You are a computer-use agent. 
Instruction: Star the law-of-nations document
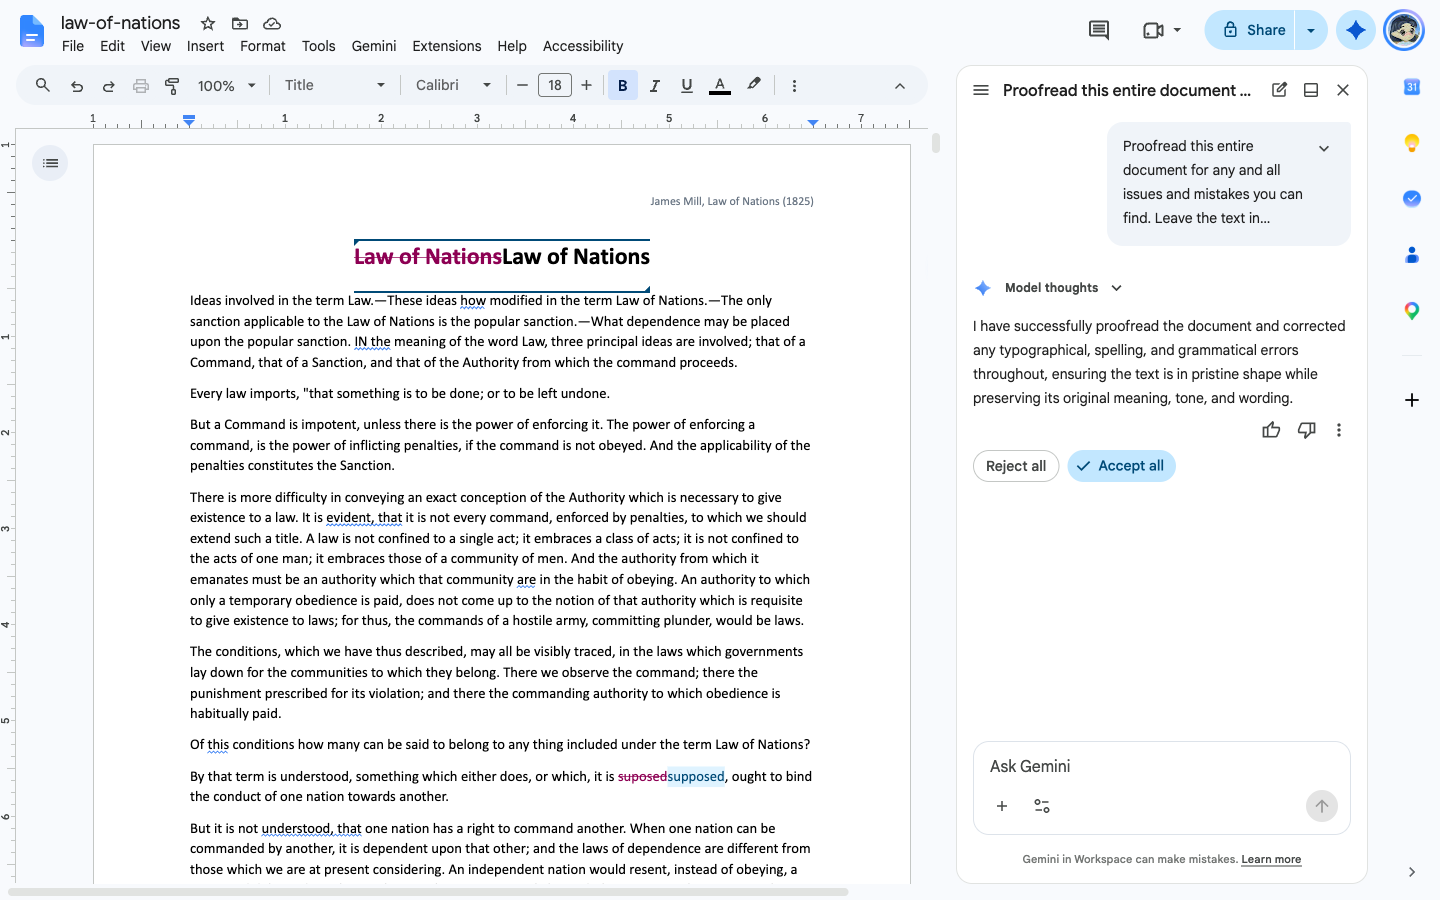click(x=208, y=23)
